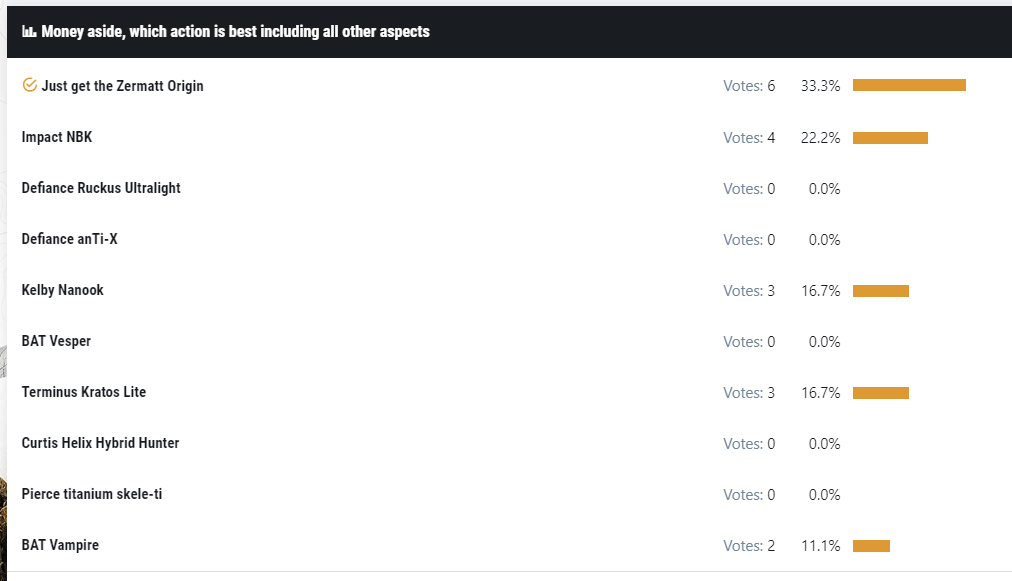This screenshot has height=581, width=1012.
Task: Click '16.7%' in the Terminus Kratos Lite row
Action: 820,392
